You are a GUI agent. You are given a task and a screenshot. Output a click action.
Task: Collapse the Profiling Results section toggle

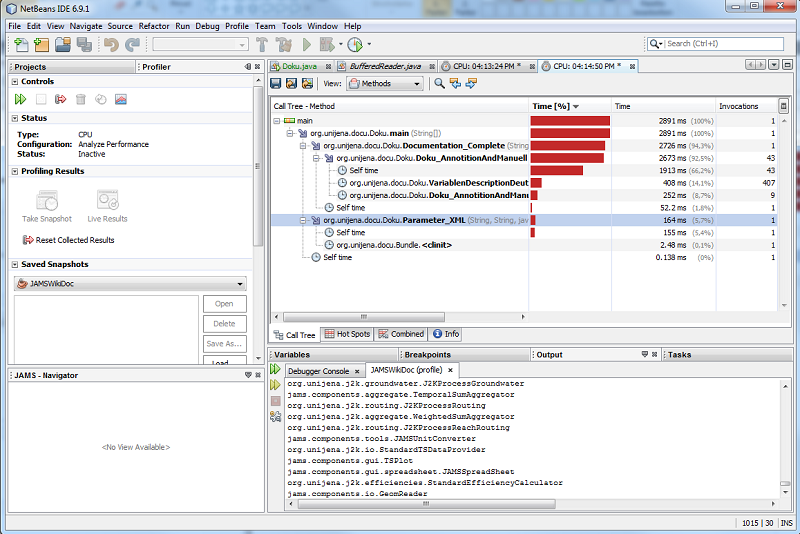pos(15,171)
